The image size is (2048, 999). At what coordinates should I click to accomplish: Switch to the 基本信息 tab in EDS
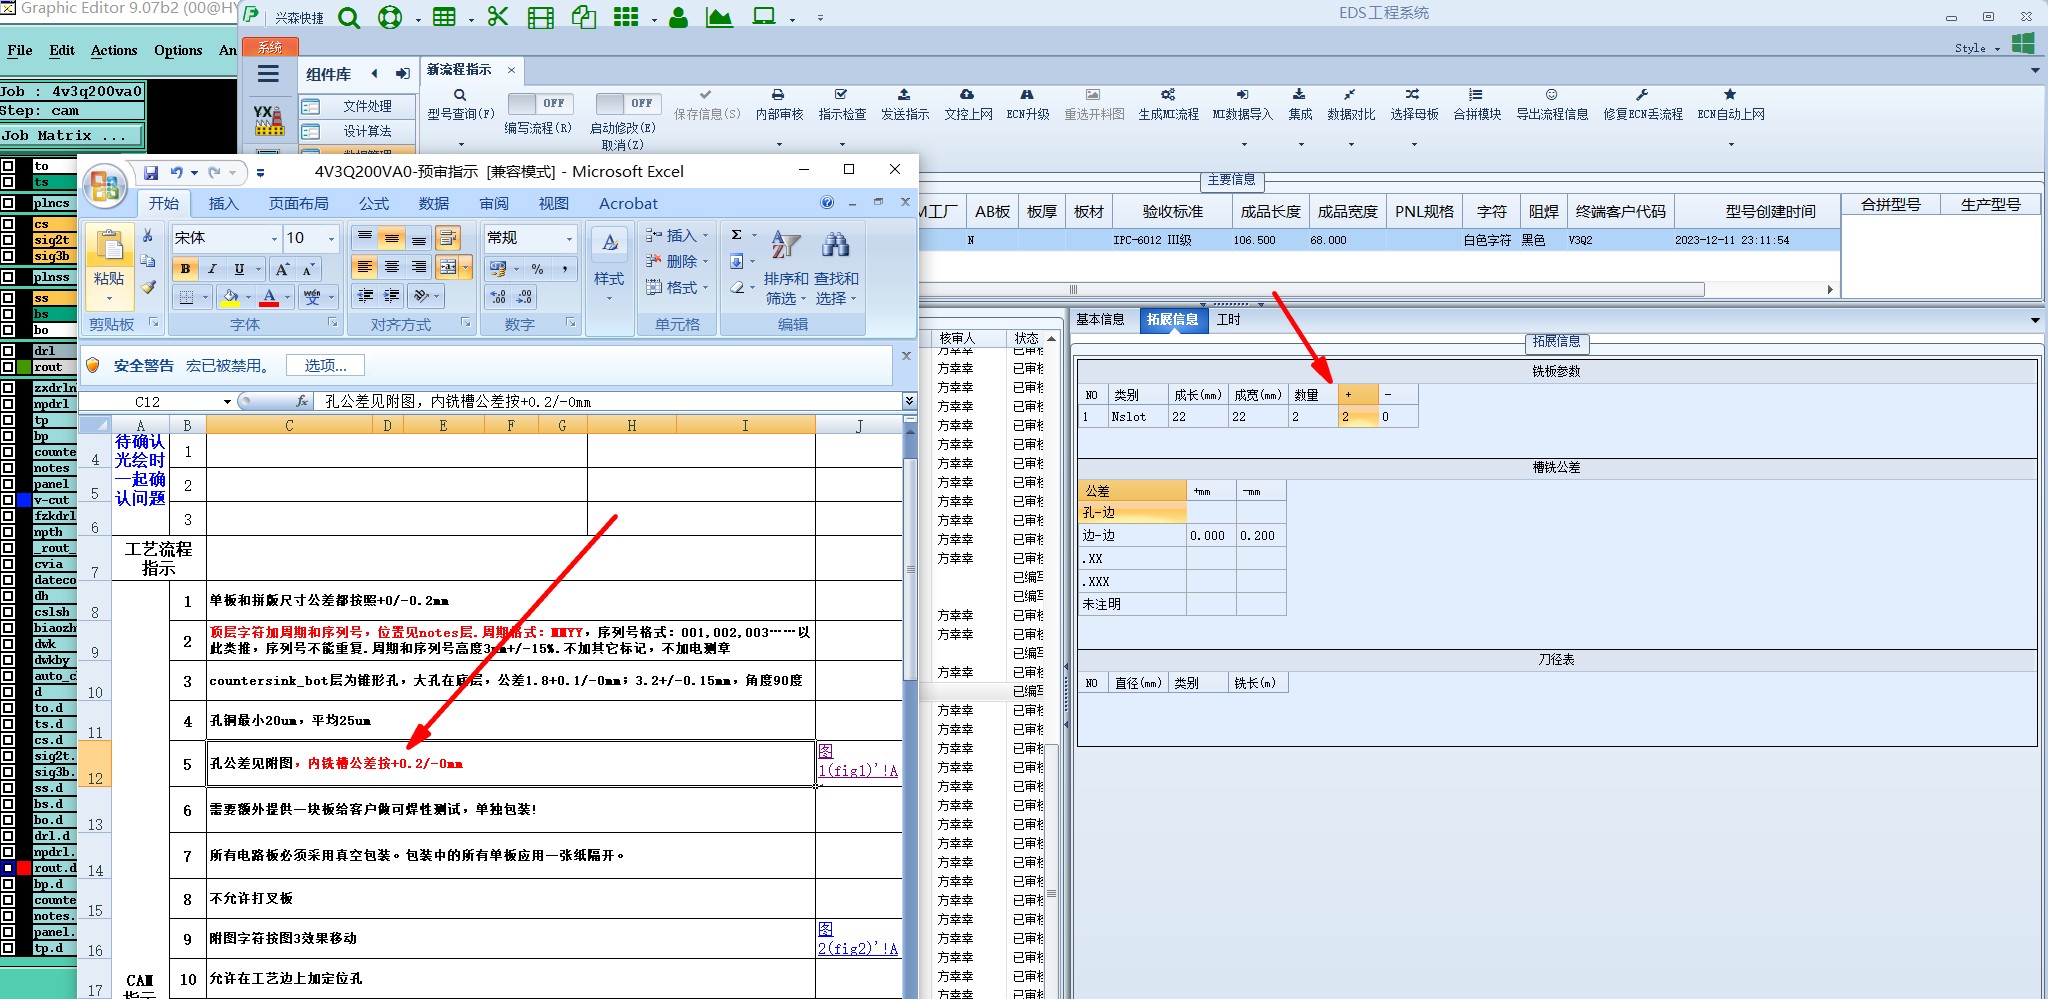(x=1100, y=319)
